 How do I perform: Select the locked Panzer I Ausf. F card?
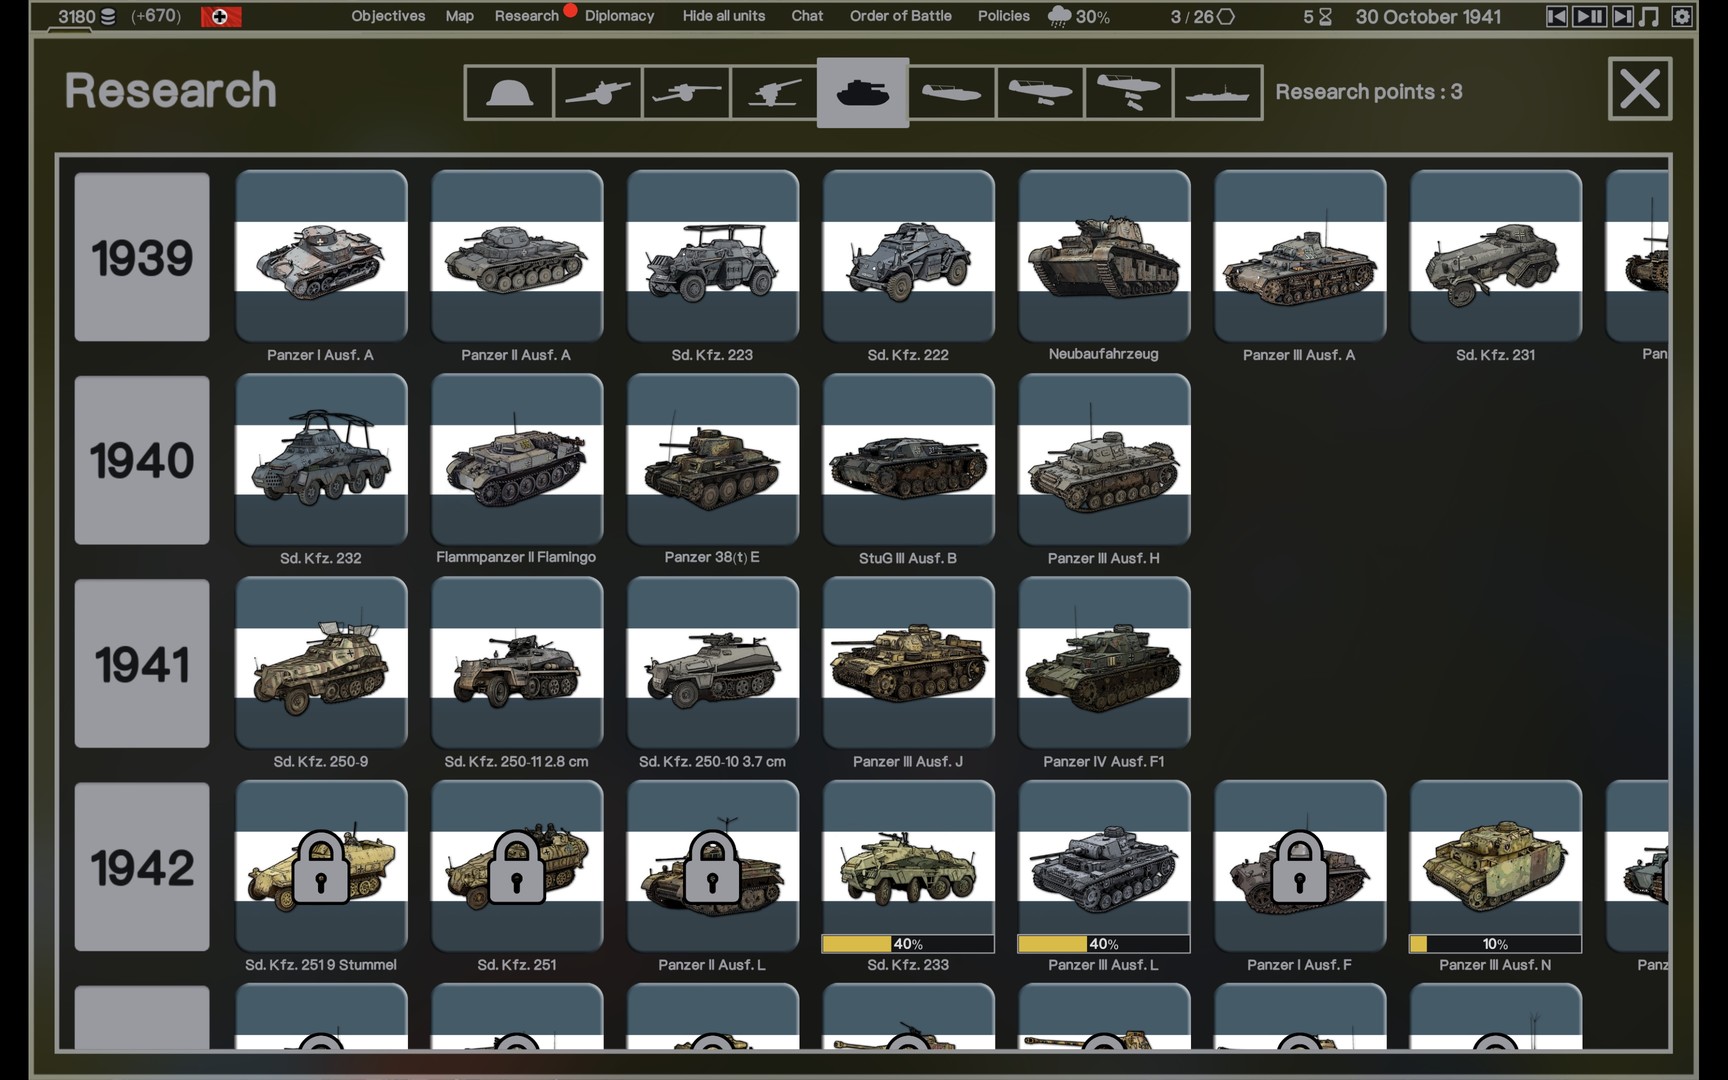[1299, 866]
